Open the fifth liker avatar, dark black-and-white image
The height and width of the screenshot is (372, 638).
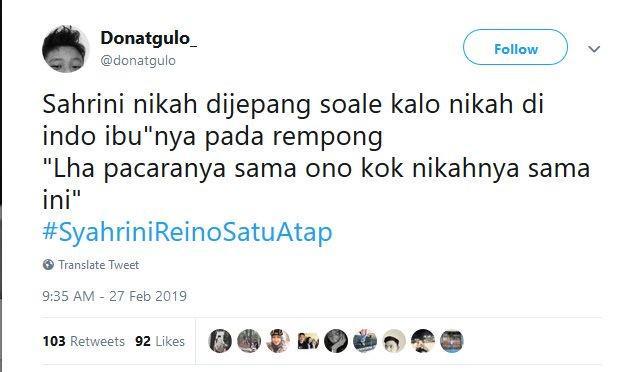(336, 341)
